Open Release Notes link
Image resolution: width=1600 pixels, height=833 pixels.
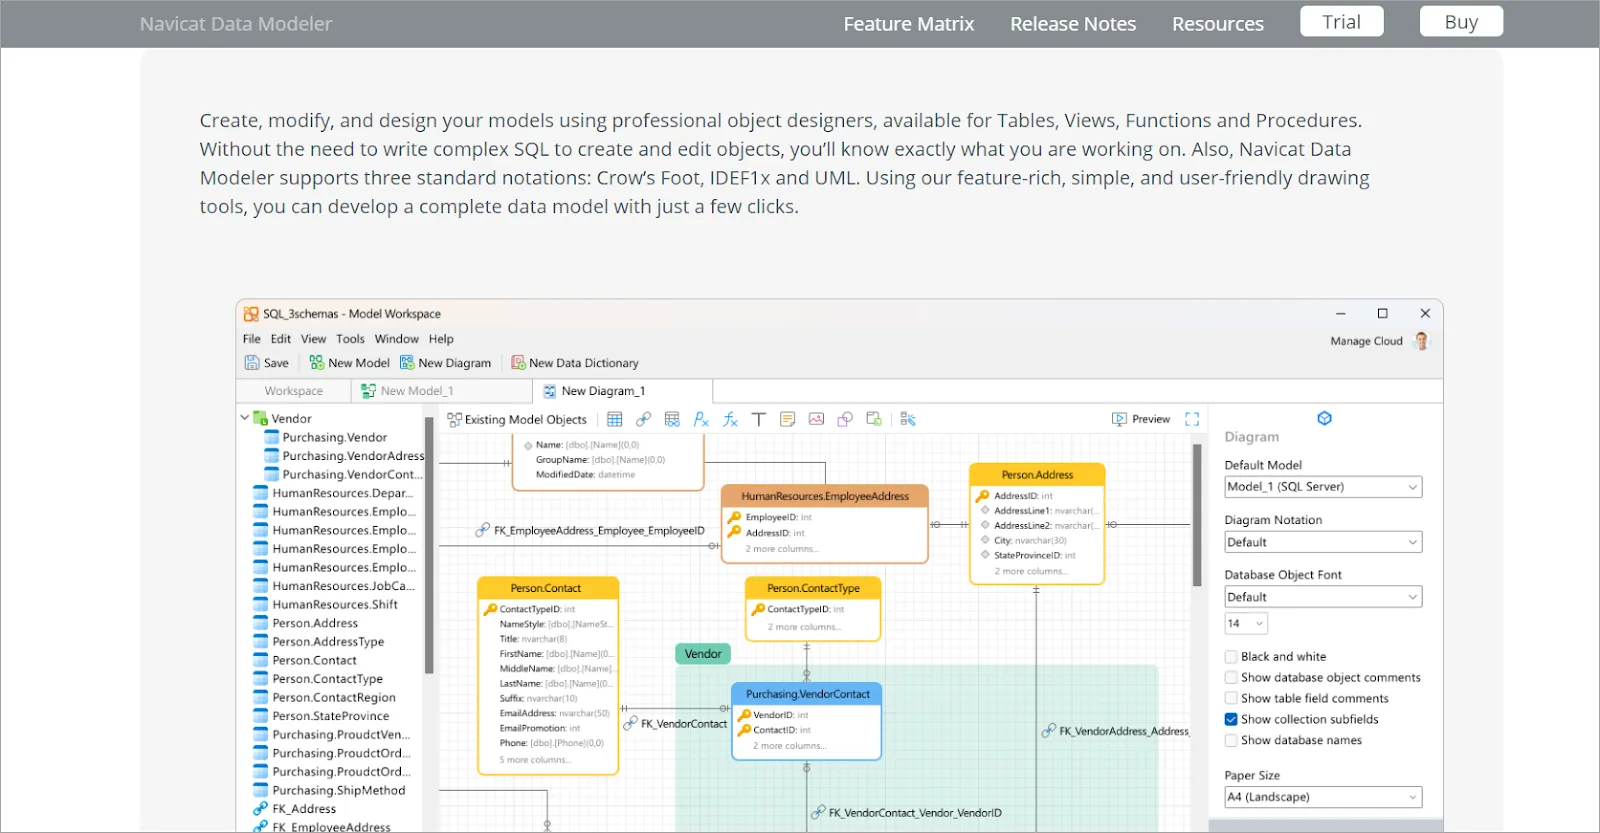(x=1073, y=24)
